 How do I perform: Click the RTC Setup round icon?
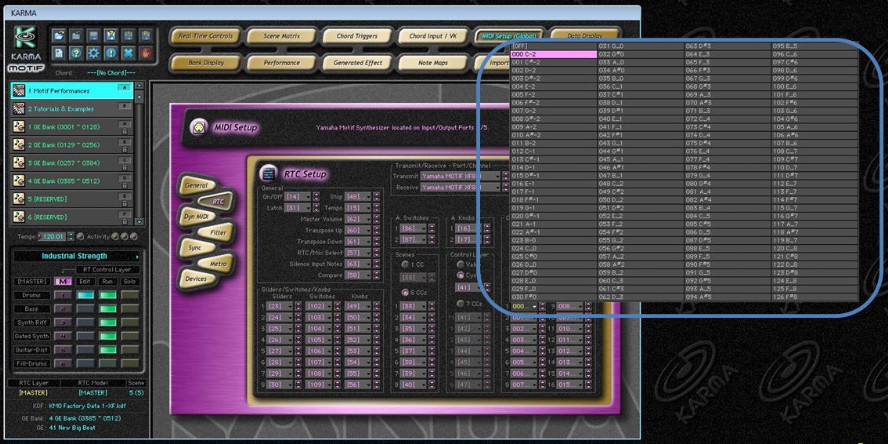pyautogui.click(x=268, y=173)
